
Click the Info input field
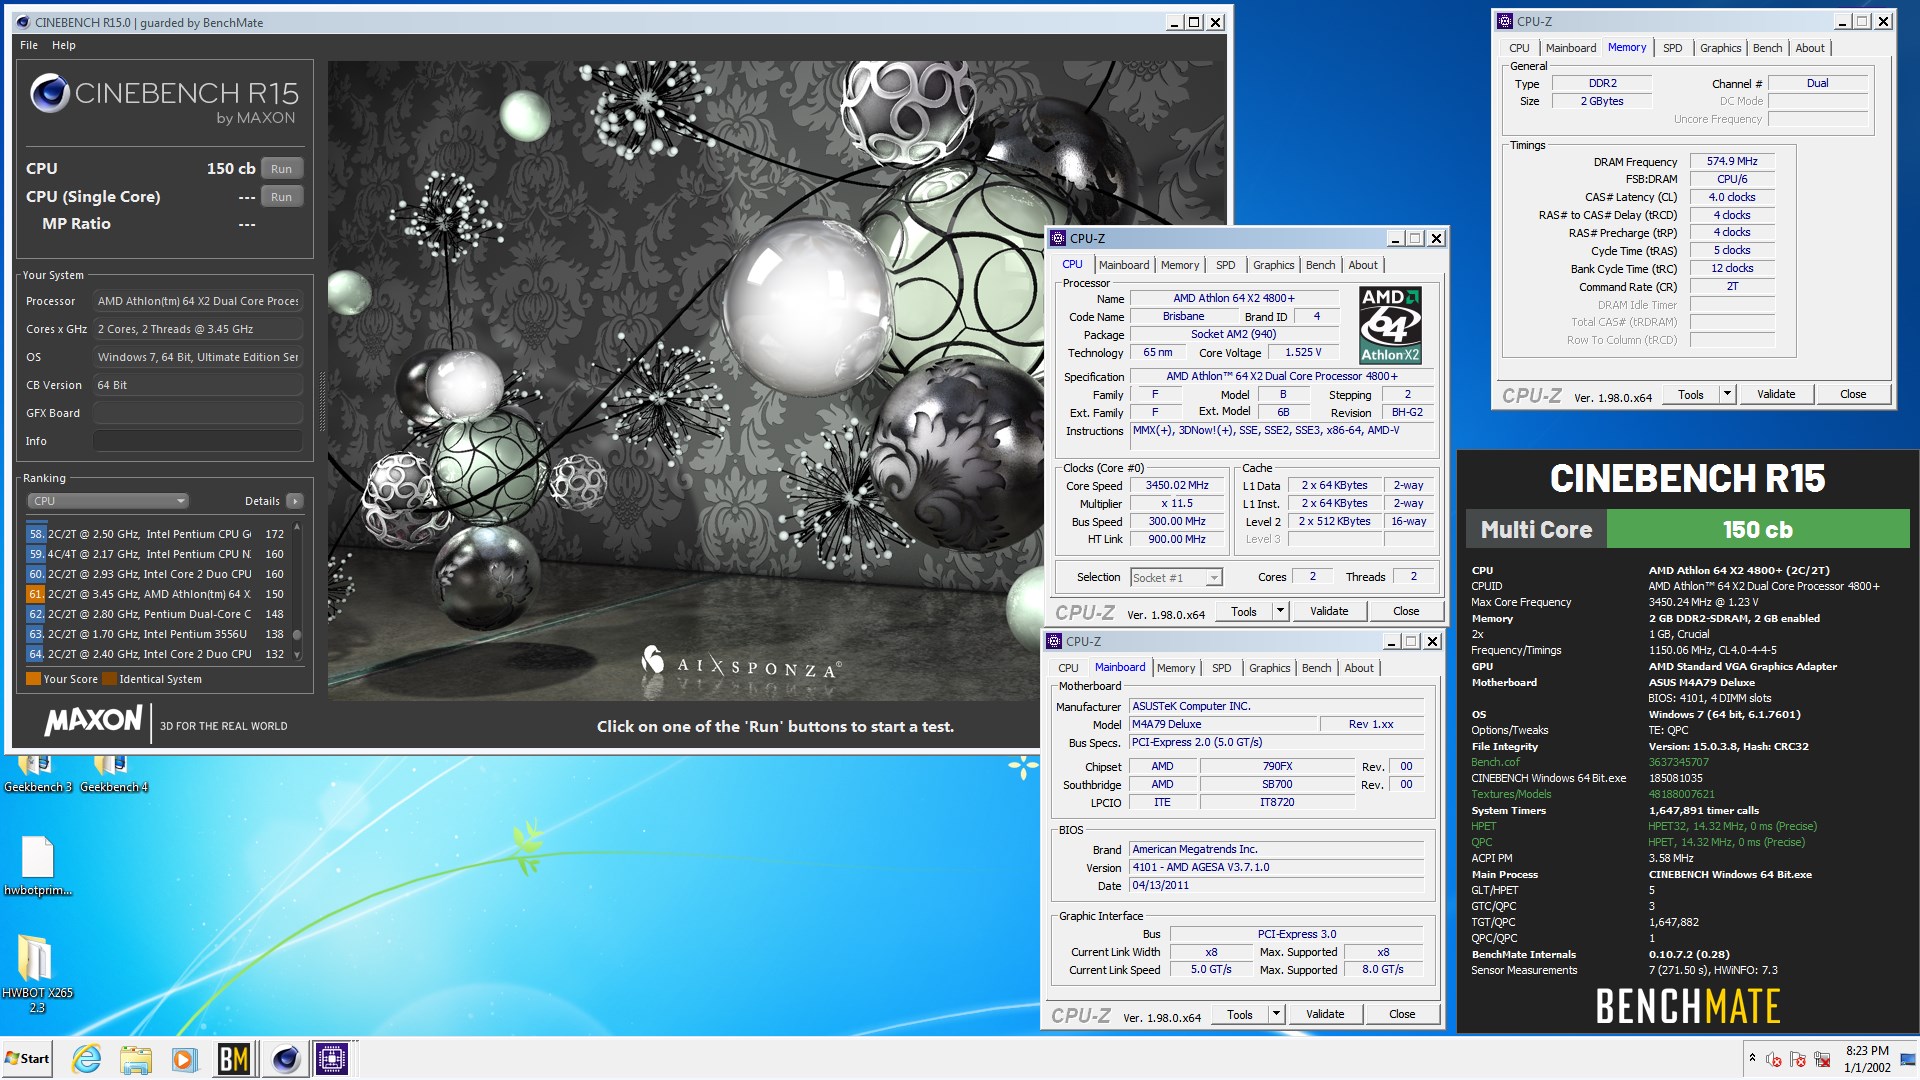pyautogui.click(x=198, y=441)
